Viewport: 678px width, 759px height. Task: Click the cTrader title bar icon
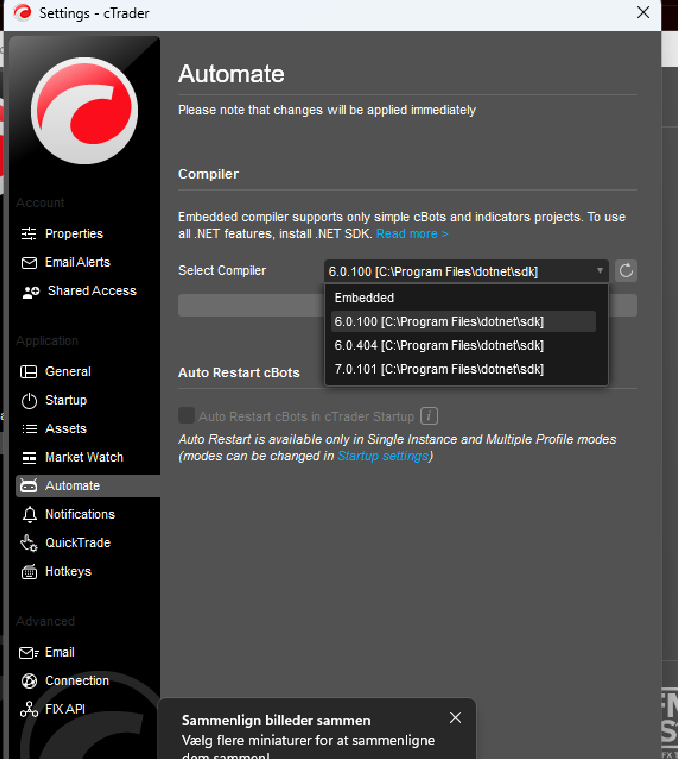(x=22, y=13)
